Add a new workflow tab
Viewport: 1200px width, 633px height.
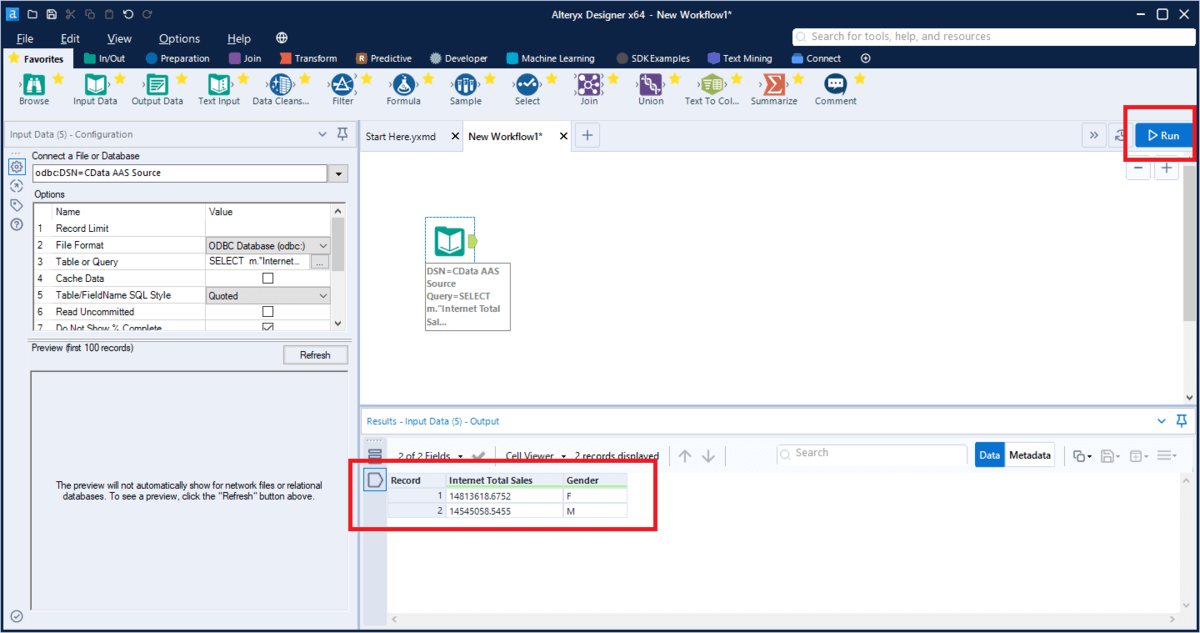pyautogui.click(x=588, y=136)
